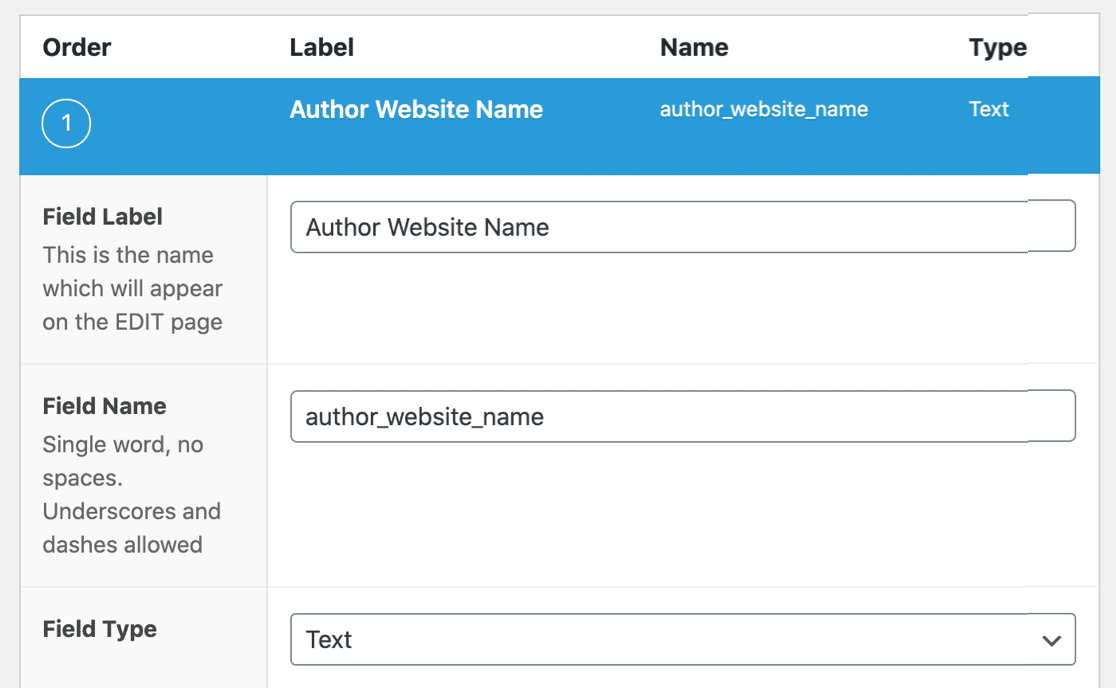Click the Field Name input box

683,416
